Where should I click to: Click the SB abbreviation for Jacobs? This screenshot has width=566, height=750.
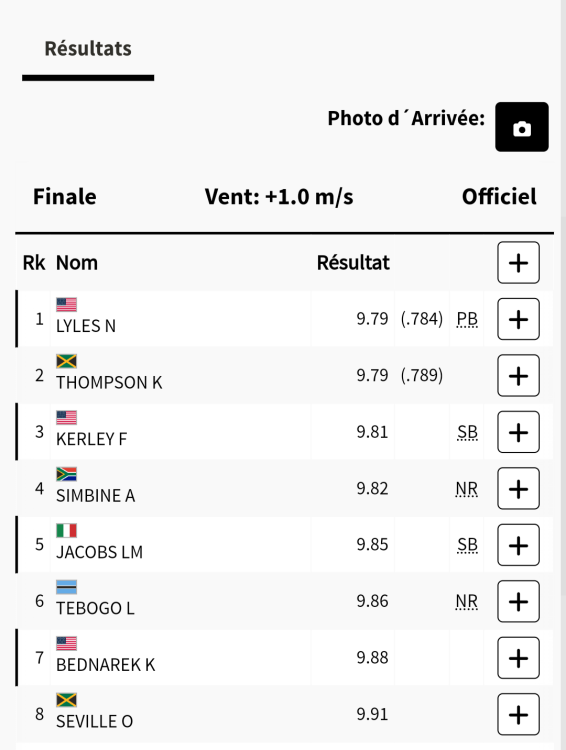pos(467,545)
